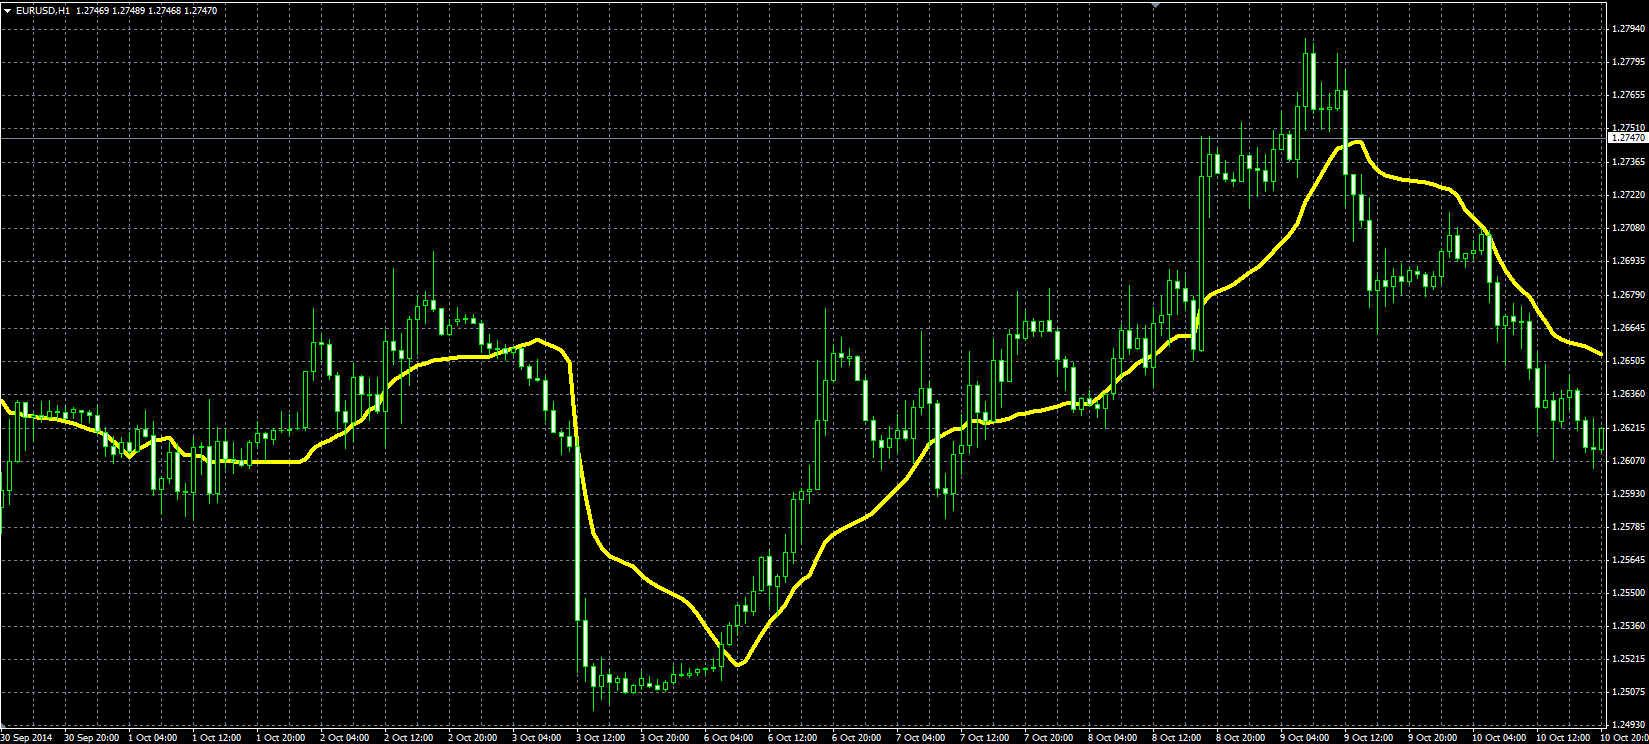
Task: Click the 1.25645 price scale label
Action: pos(1629,559)
